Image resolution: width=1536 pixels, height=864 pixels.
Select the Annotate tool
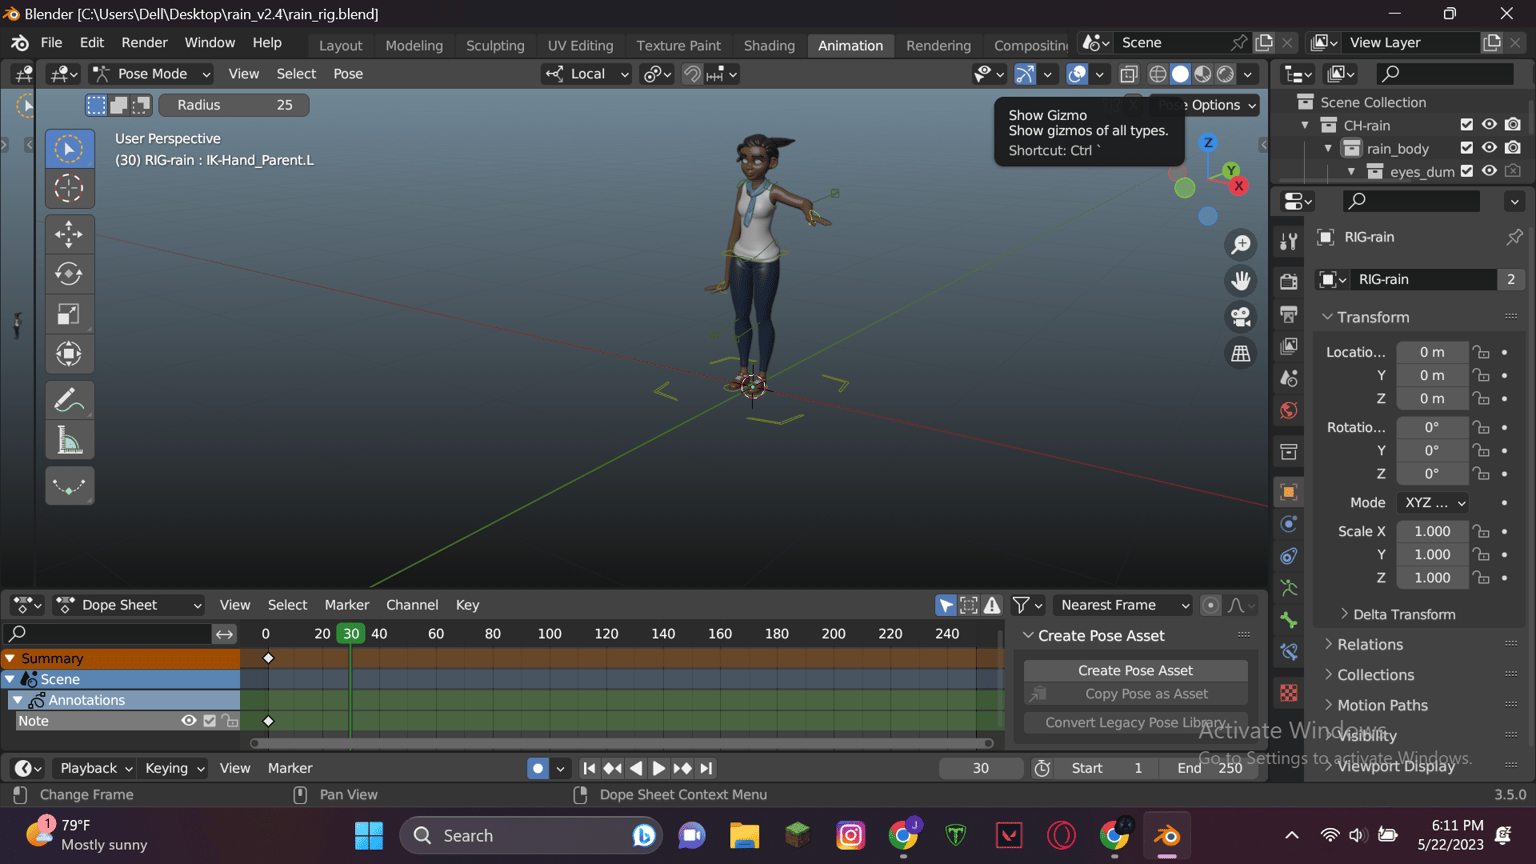[69, 401]
